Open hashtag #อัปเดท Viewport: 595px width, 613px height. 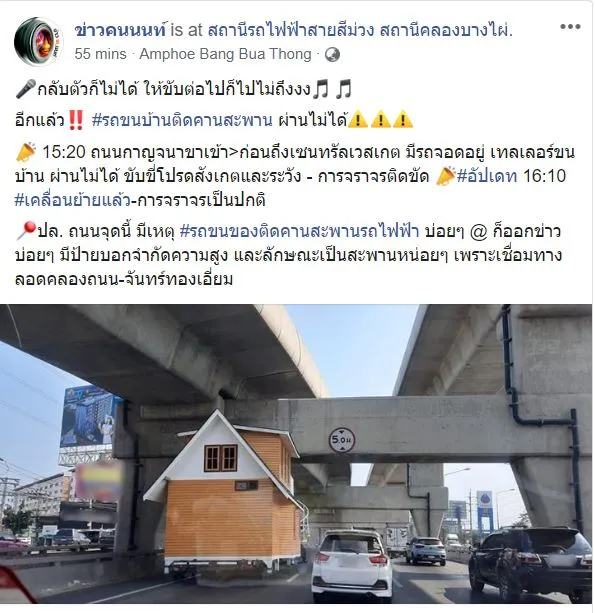487,176
